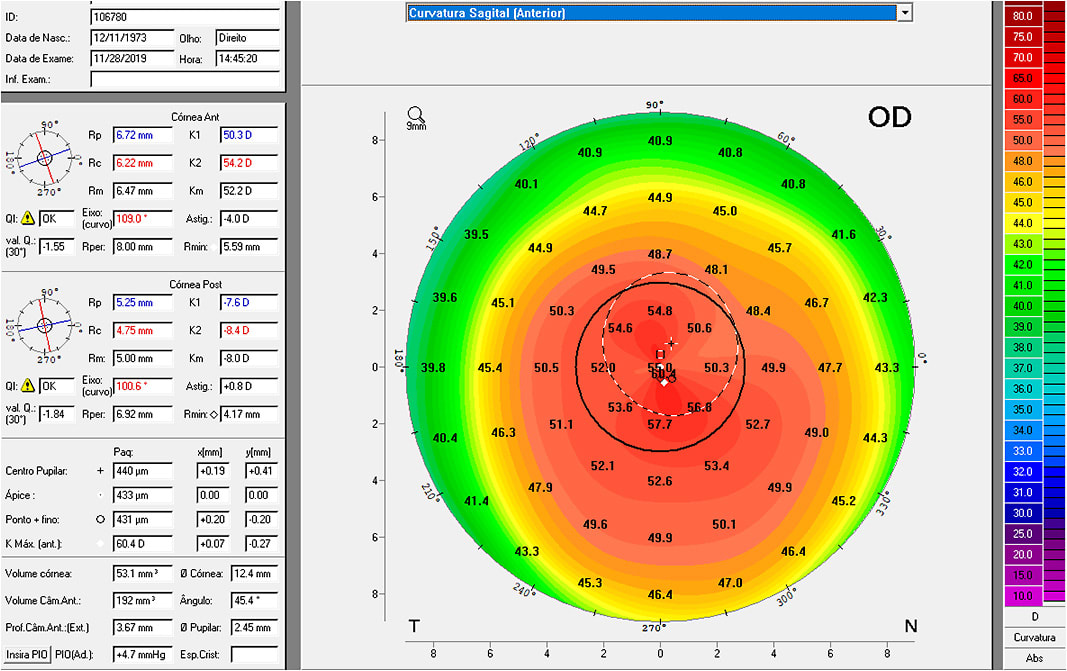Click the anterior K1 value 50.3 D
Image resolution: width=1067 pixels, height=671 pixels.
249,135
